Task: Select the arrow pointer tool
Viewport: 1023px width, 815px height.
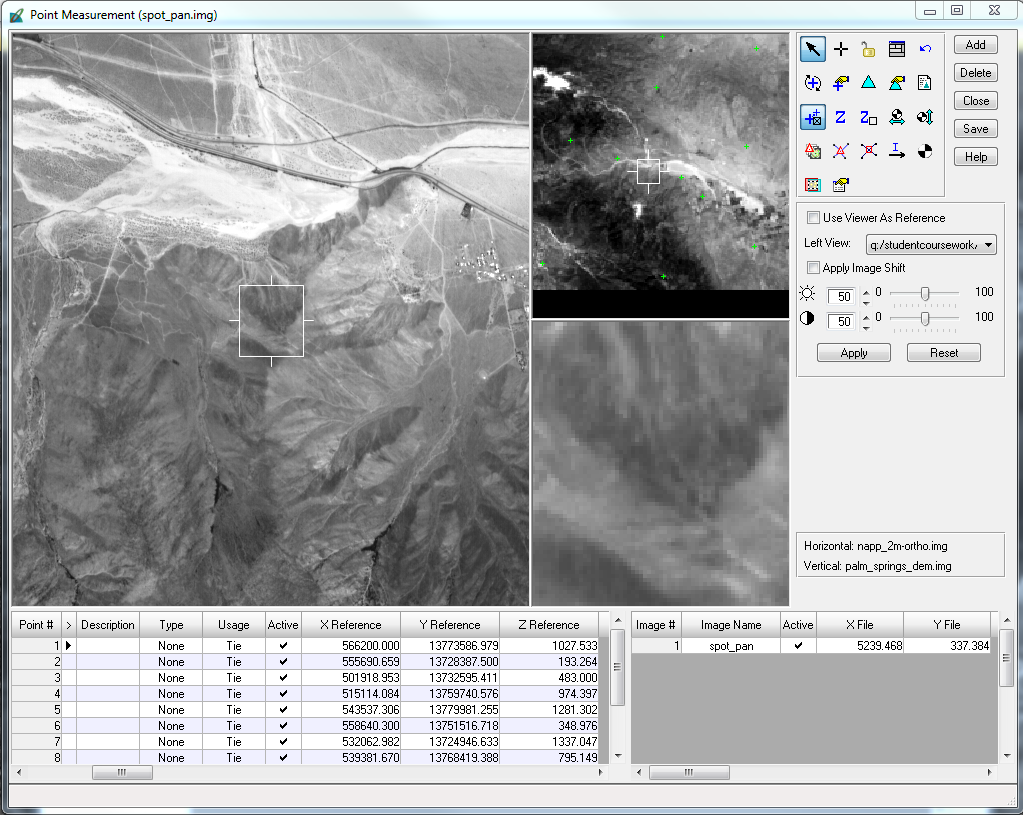Action: point(812,49)
